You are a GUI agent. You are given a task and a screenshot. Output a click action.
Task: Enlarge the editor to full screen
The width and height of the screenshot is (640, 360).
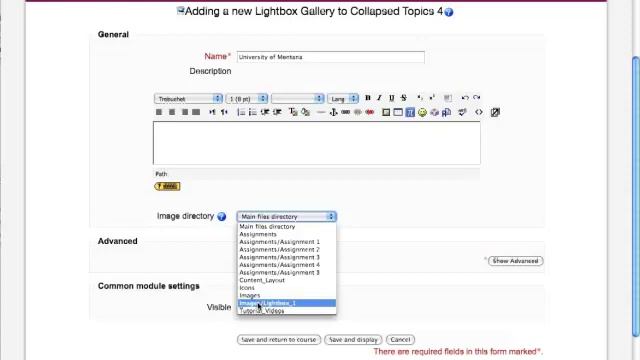[x=495, y=112]
